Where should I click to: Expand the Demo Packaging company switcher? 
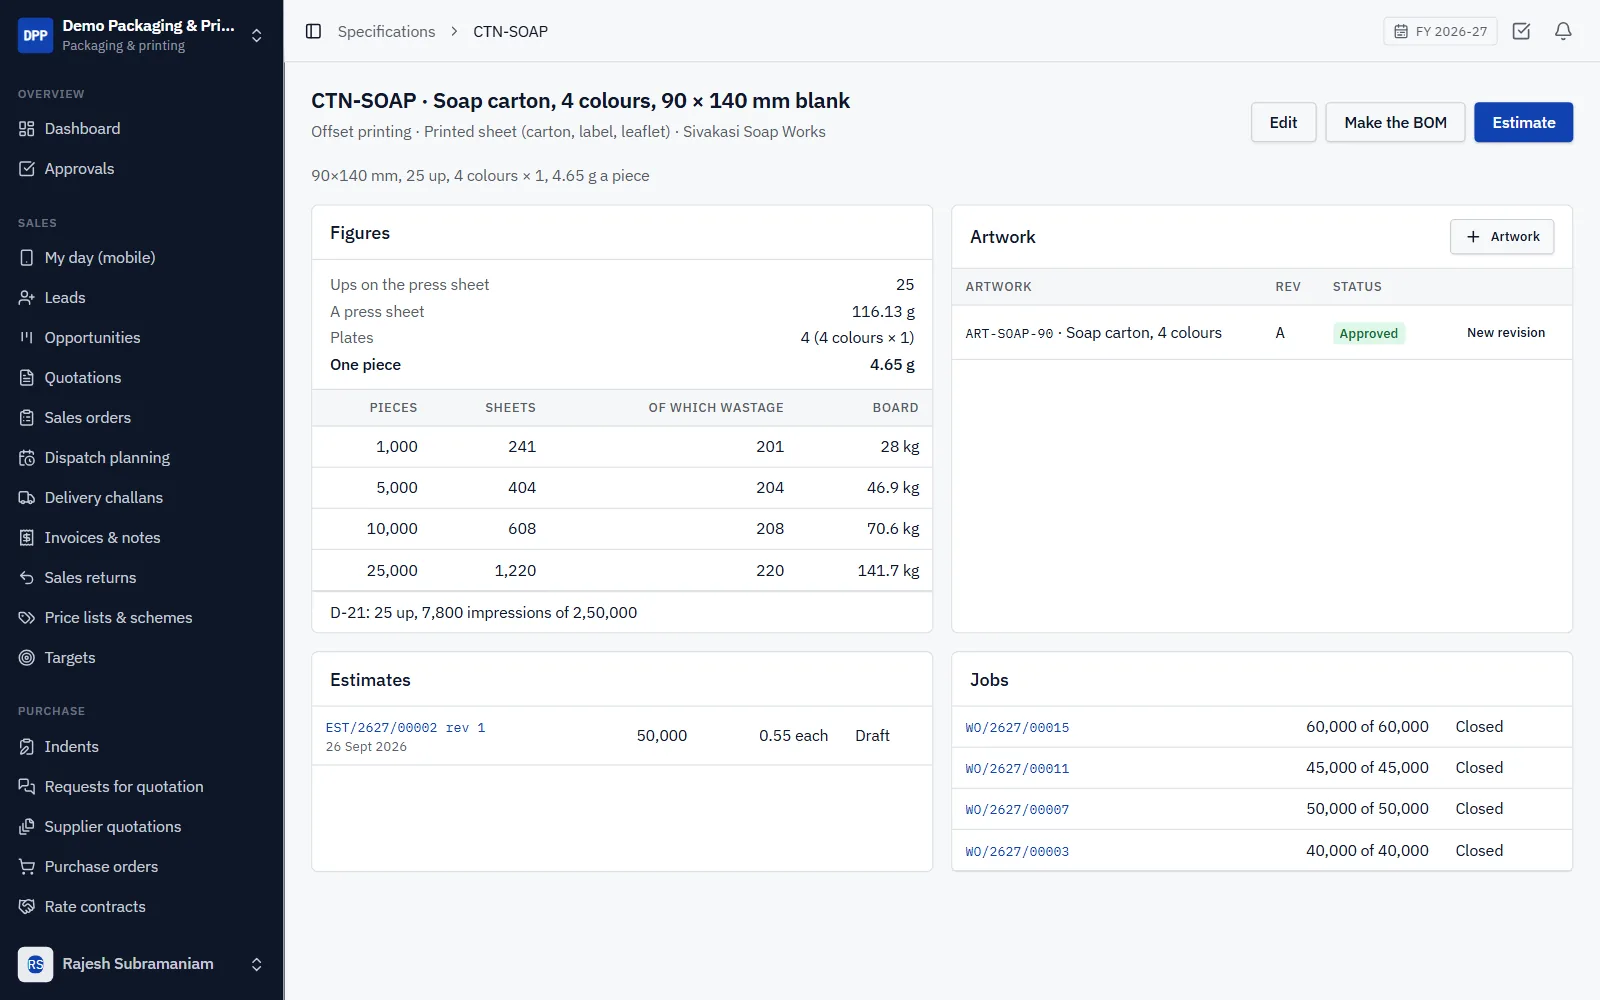141,35
